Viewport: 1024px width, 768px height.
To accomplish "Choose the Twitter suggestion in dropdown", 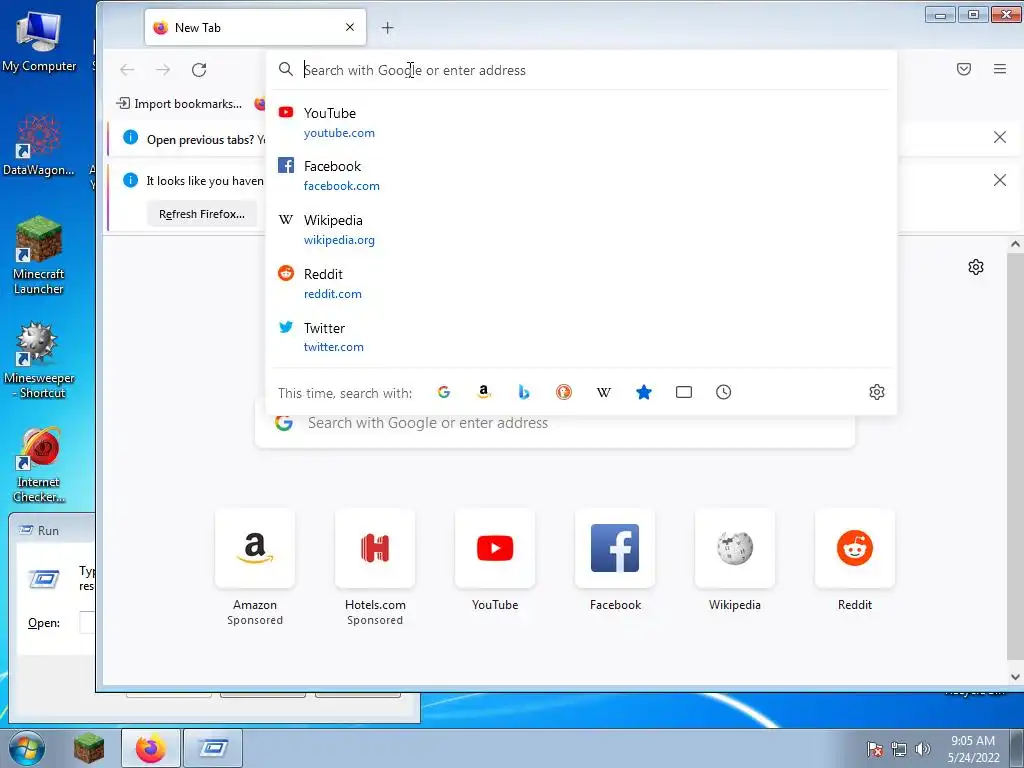I will coord(581,337).
